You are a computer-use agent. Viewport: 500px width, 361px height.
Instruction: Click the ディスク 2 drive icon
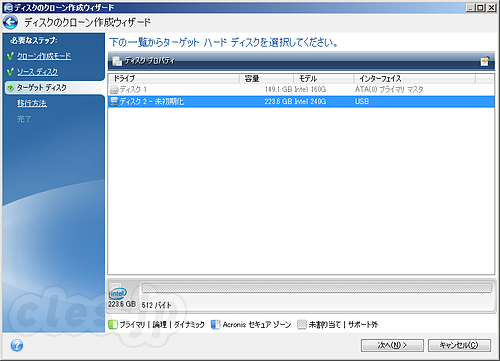(114, 101)
